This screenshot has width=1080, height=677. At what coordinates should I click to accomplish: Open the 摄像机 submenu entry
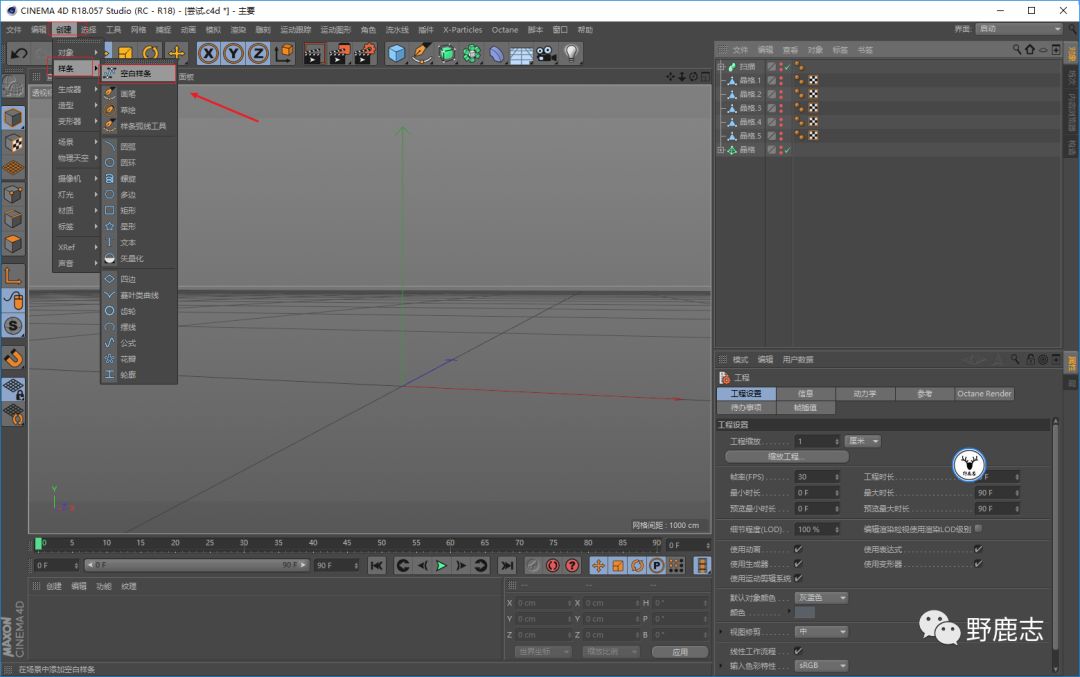tap(76, 178)
